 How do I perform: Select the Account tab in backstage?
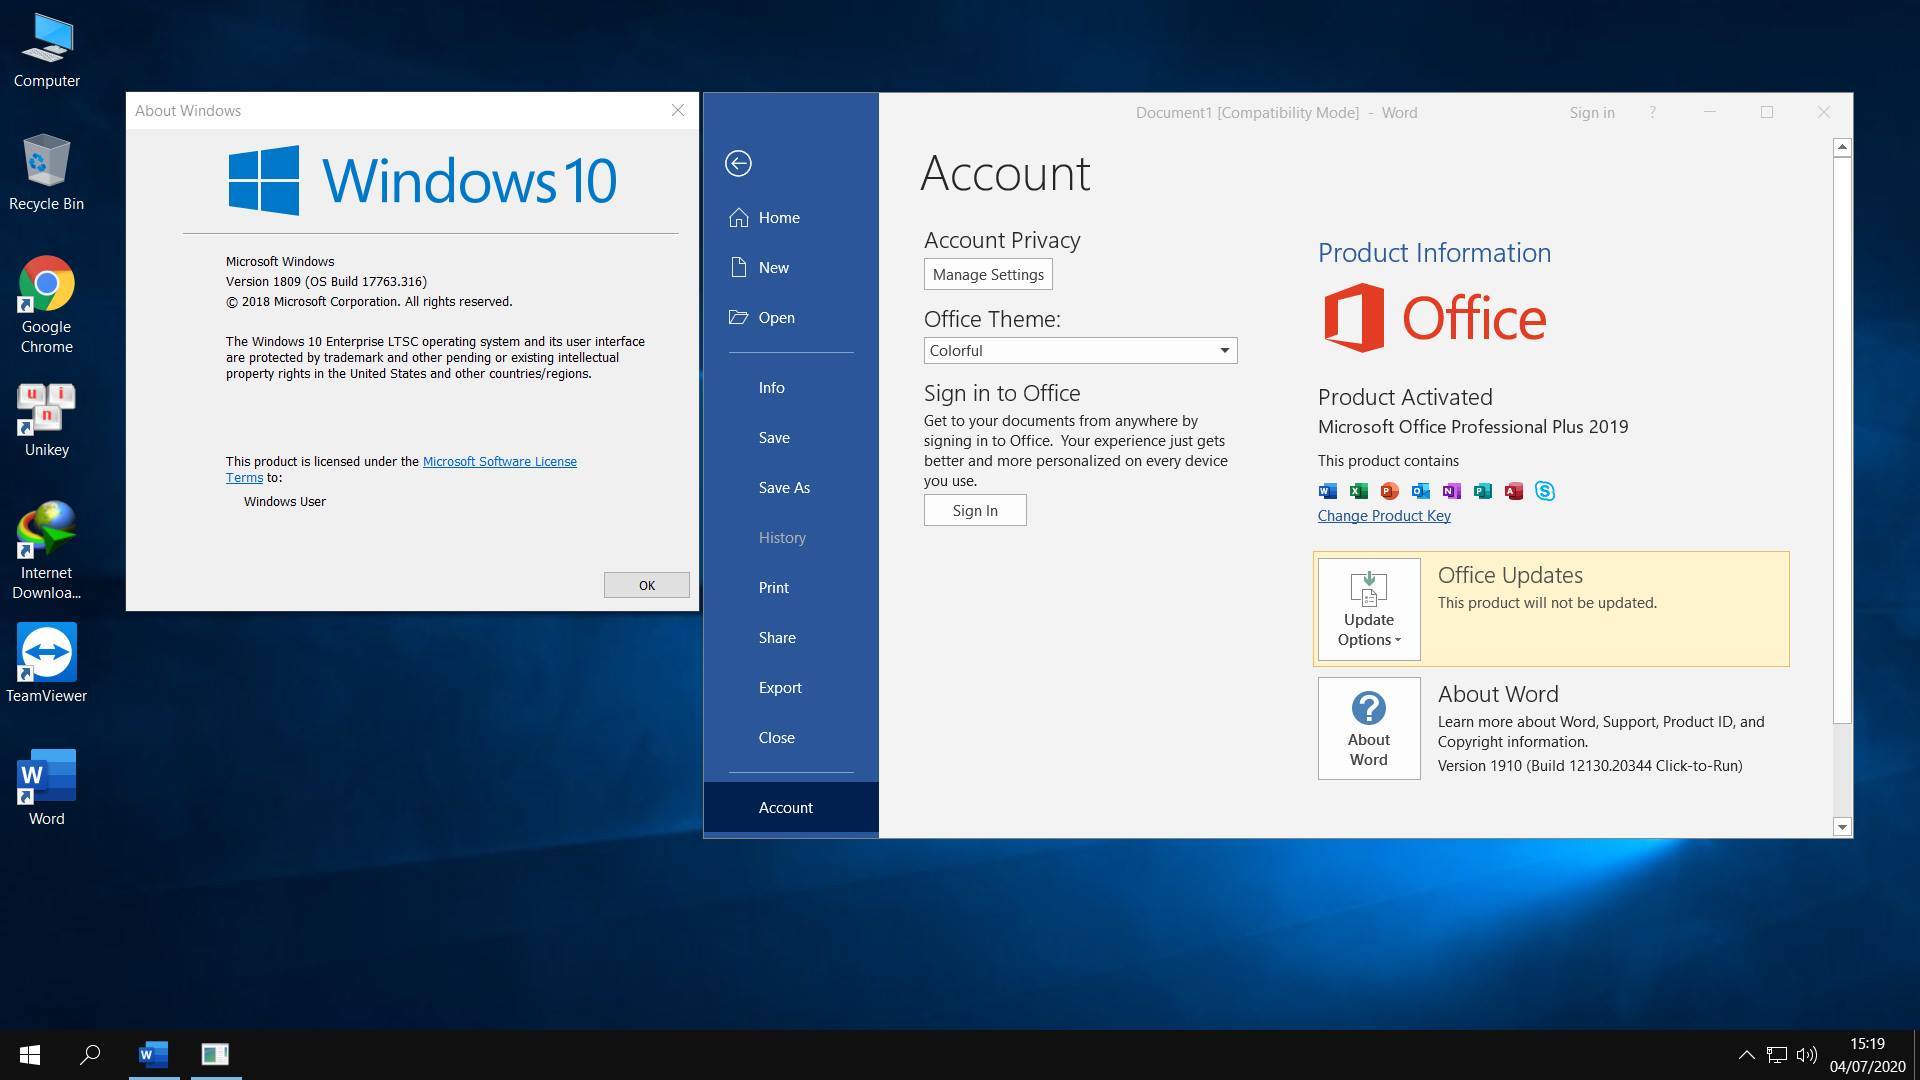790,807
